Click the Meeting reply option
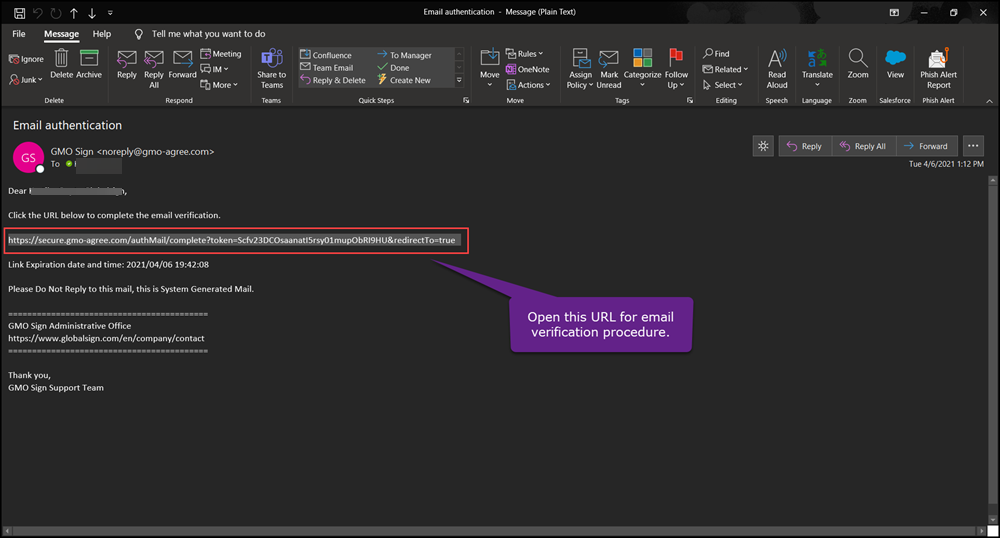This screenshot has width=1000, height=538. [221, 54]
